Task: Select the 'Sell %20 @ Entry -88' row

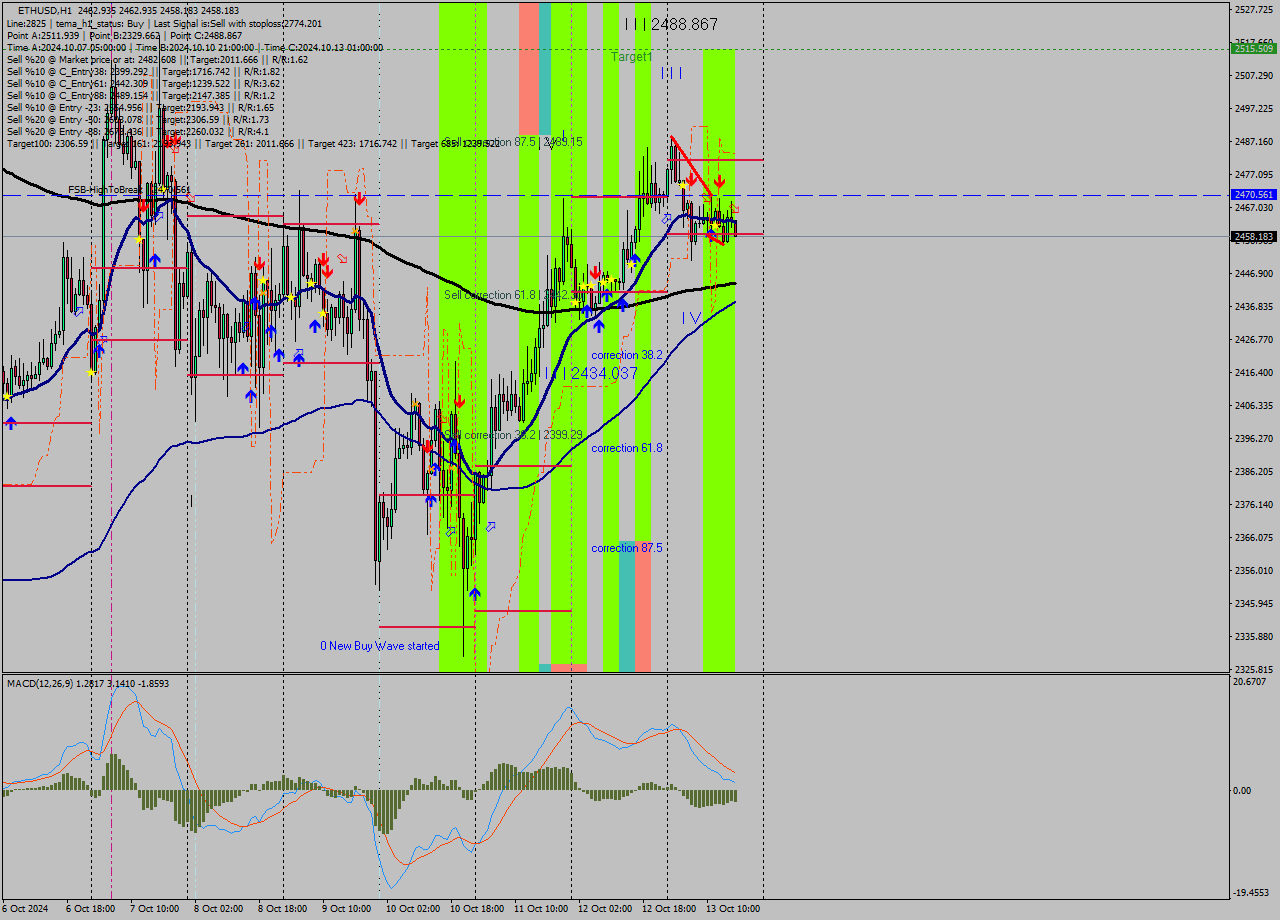Action: pos(138,131)
